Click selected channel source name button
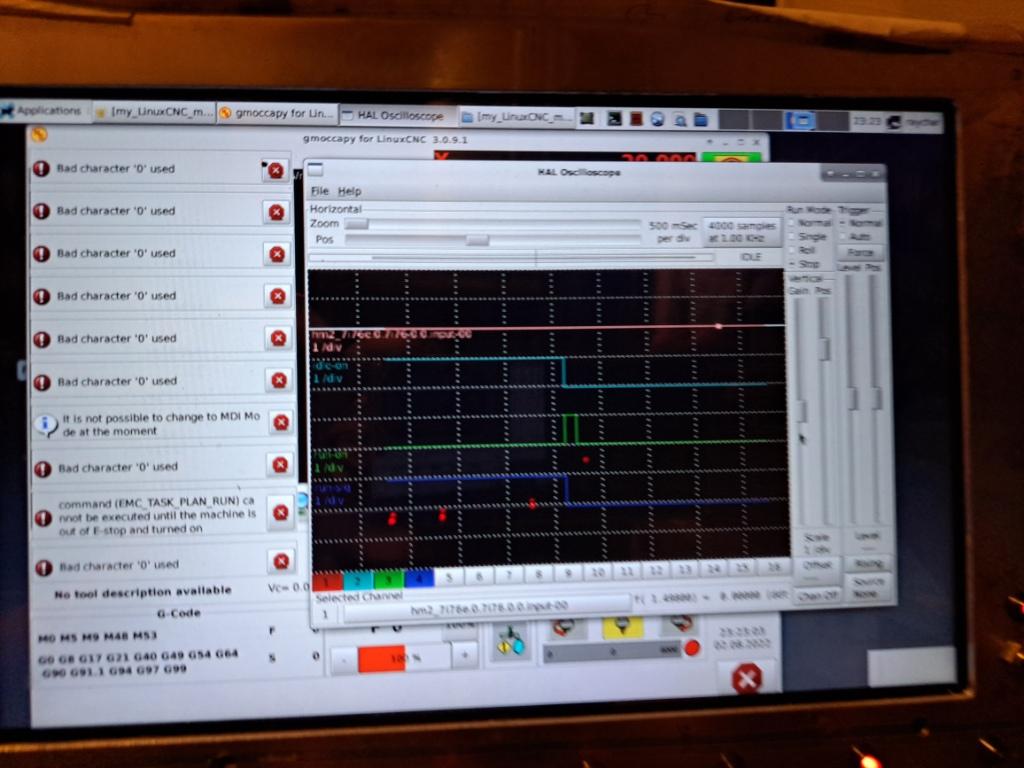This screenshot has width=1024, height=768. click(x=487, y=608)
